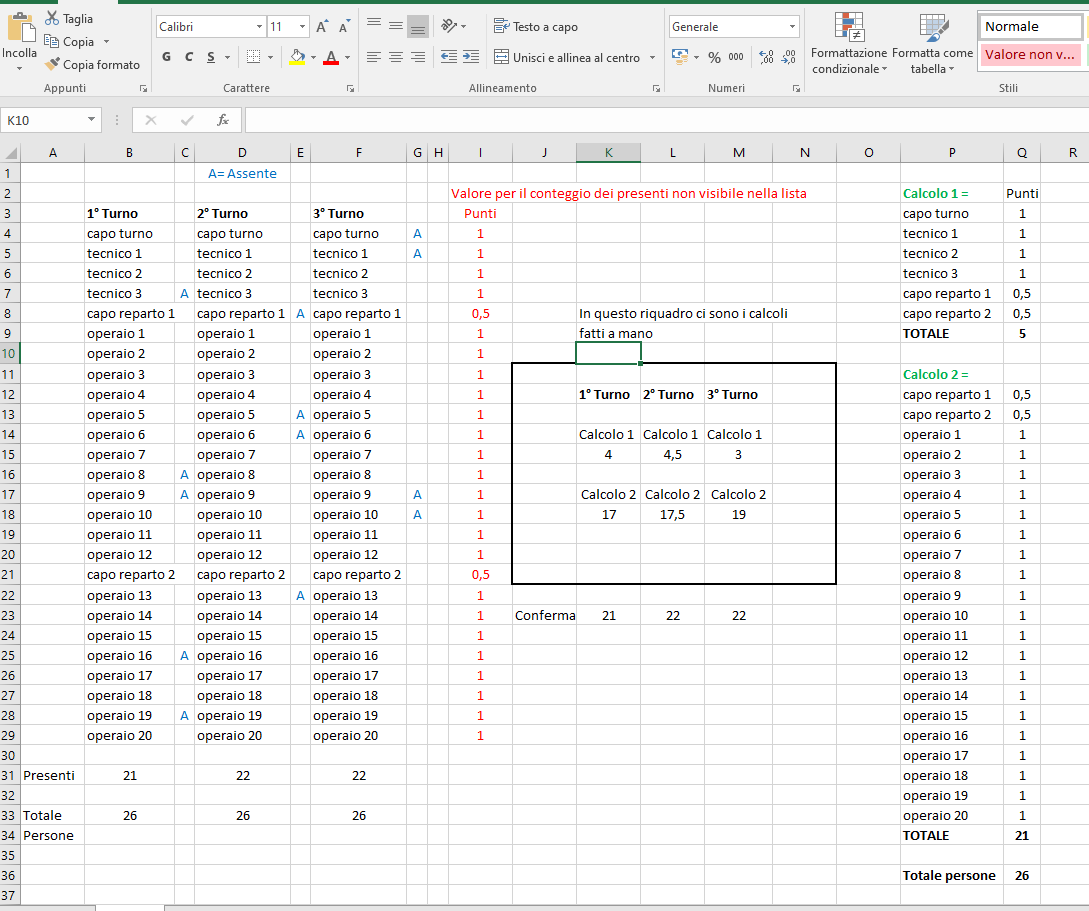1089x911 pixels.
Task: Toggle italic C formatting
Action: (x=189, y=57)
